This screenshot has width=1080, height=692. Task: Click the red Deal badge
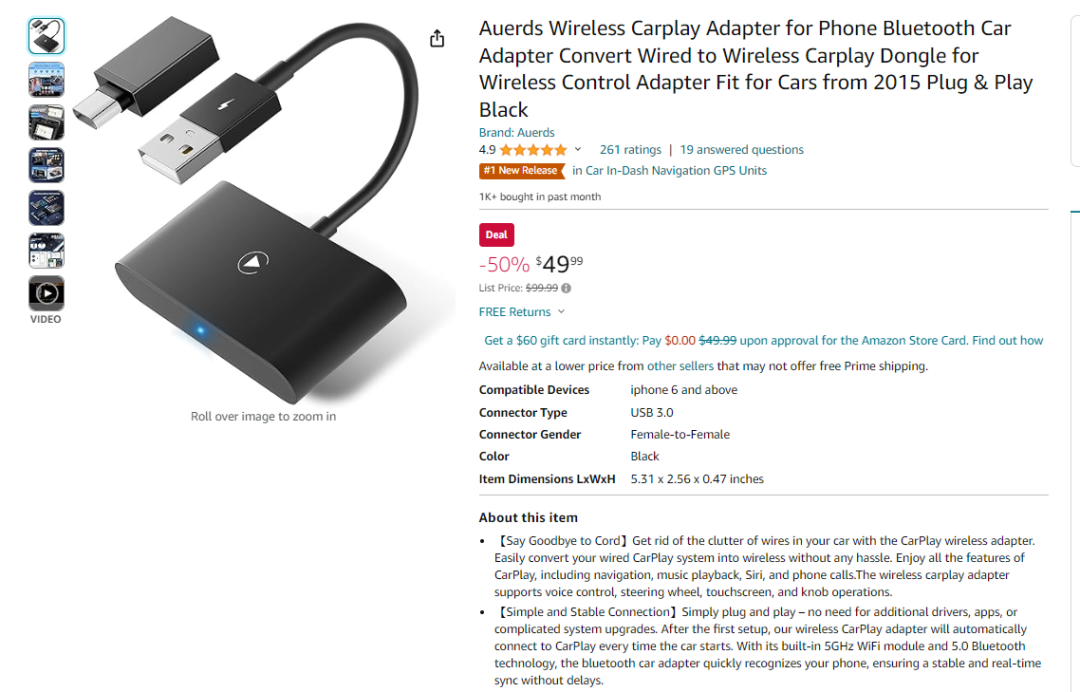(x=496, y=235)
